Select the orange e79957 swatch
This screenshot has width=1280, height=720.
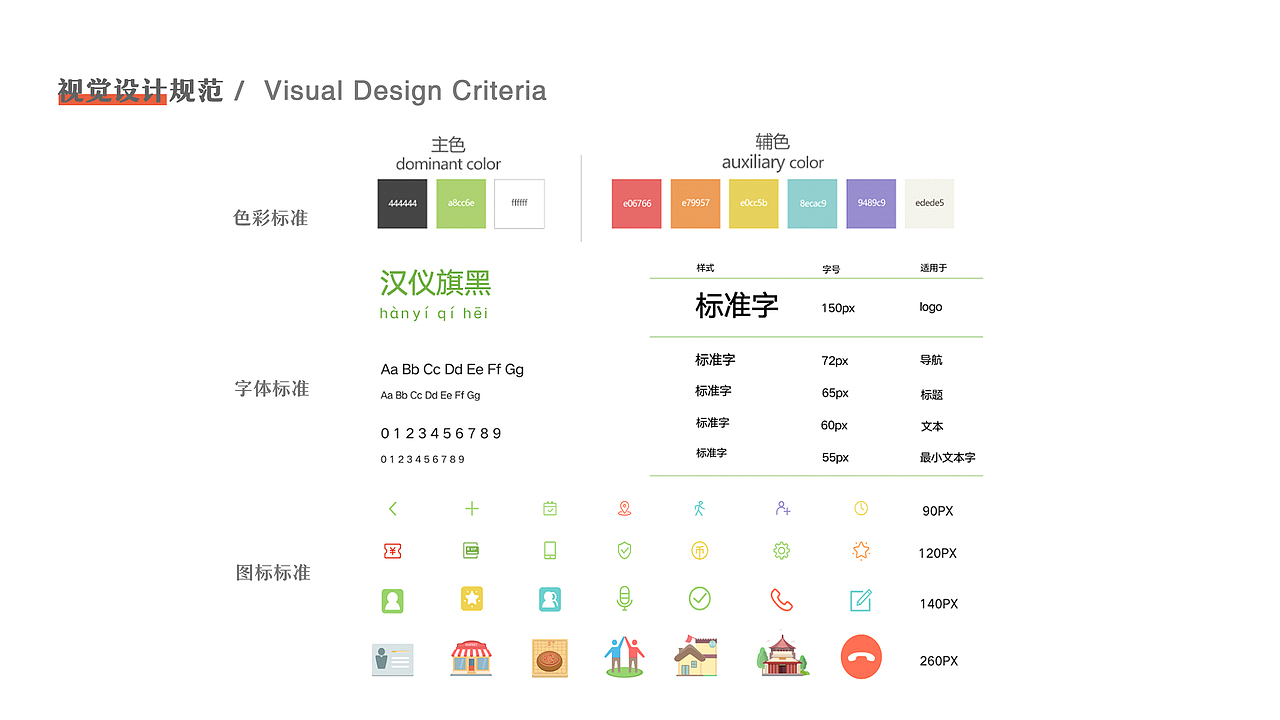pos(695,204)
